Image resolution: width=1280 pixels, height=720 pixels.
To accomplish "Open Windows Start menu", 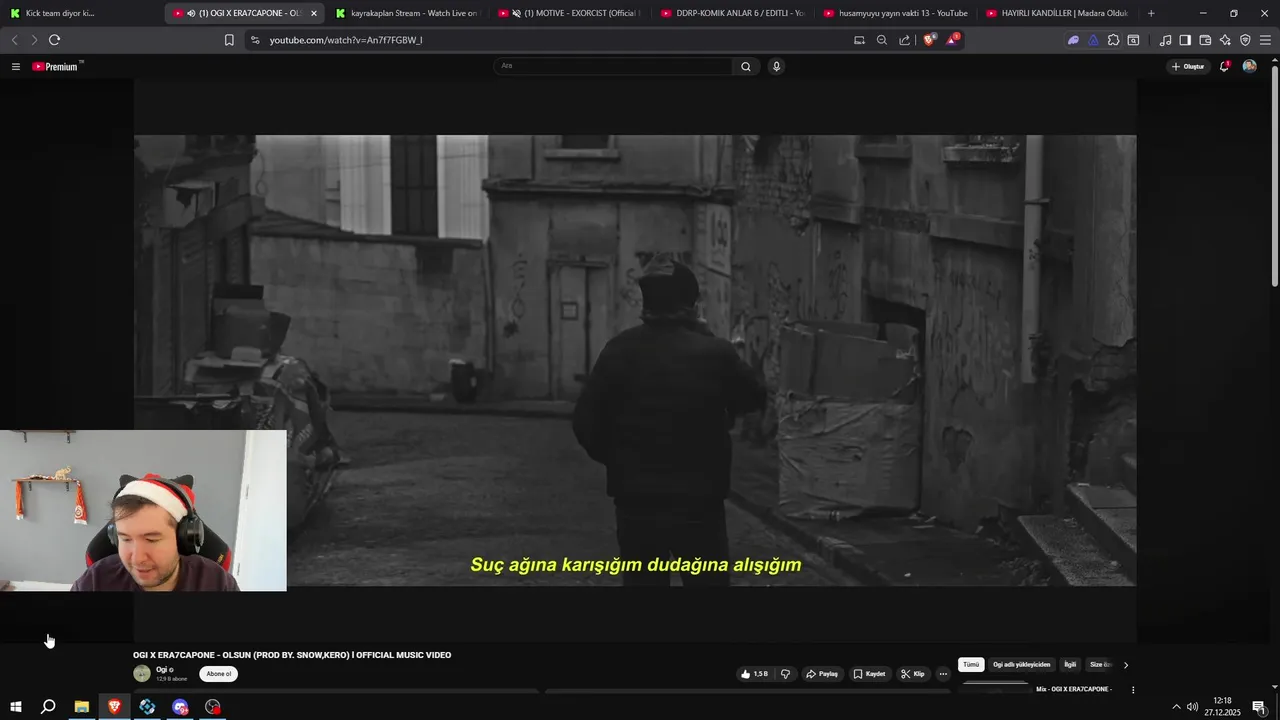I will click(x=16, y=707).
